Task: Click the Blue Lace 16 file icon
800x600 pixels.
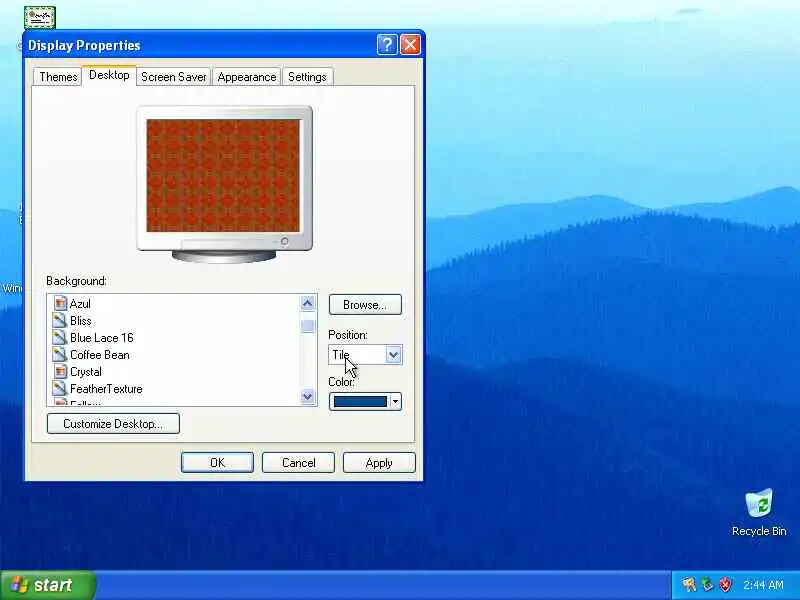Action: 60,337
